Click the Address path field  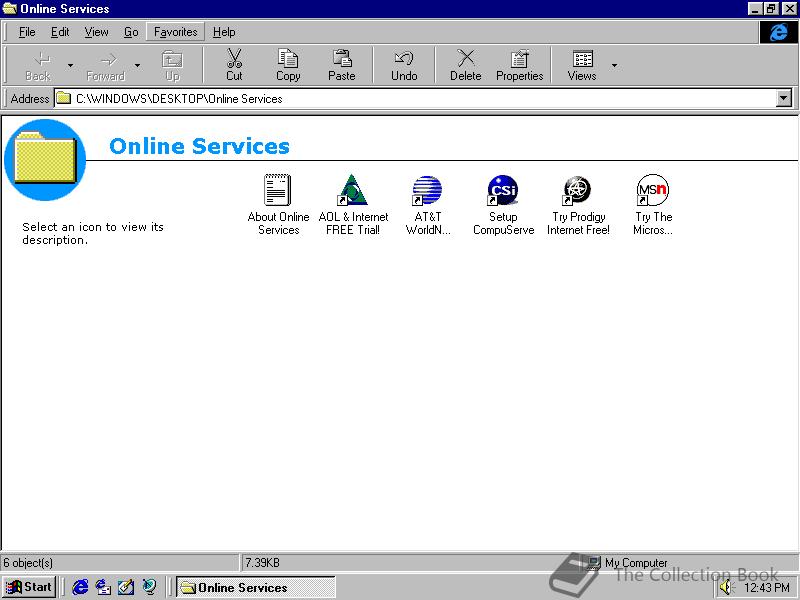[415, 98]
